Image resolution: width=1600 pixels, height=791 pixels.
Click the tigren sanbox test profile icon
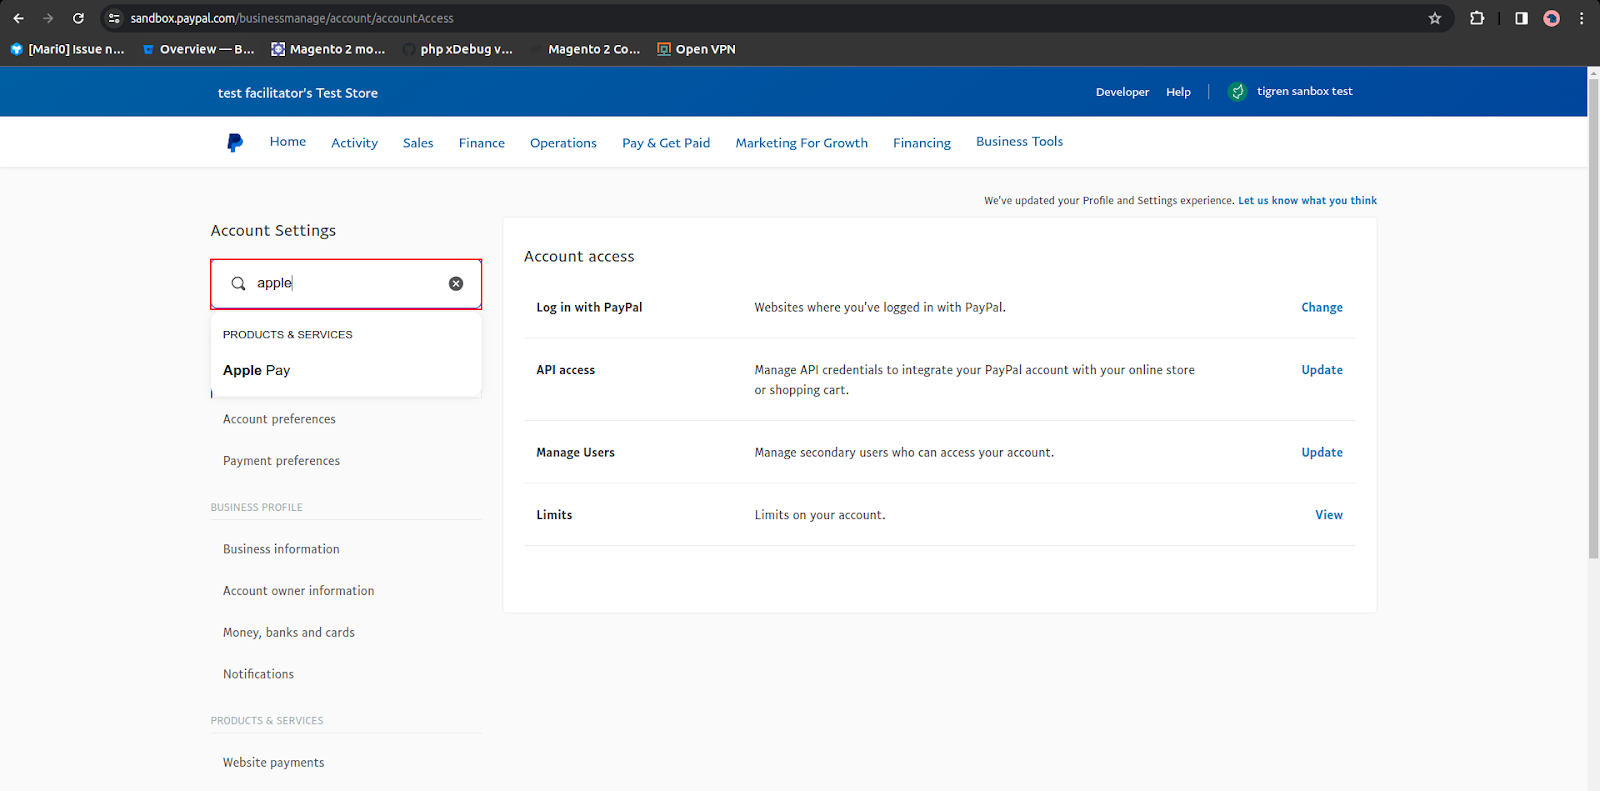point(1237,91)
